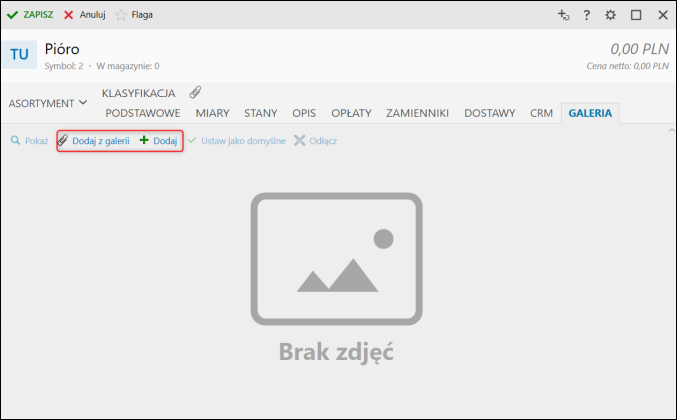Add a photo with green plus Dodaj
The width and height of the screenshot is (677, 420).
pyautogui.click(x=158, y=141)
